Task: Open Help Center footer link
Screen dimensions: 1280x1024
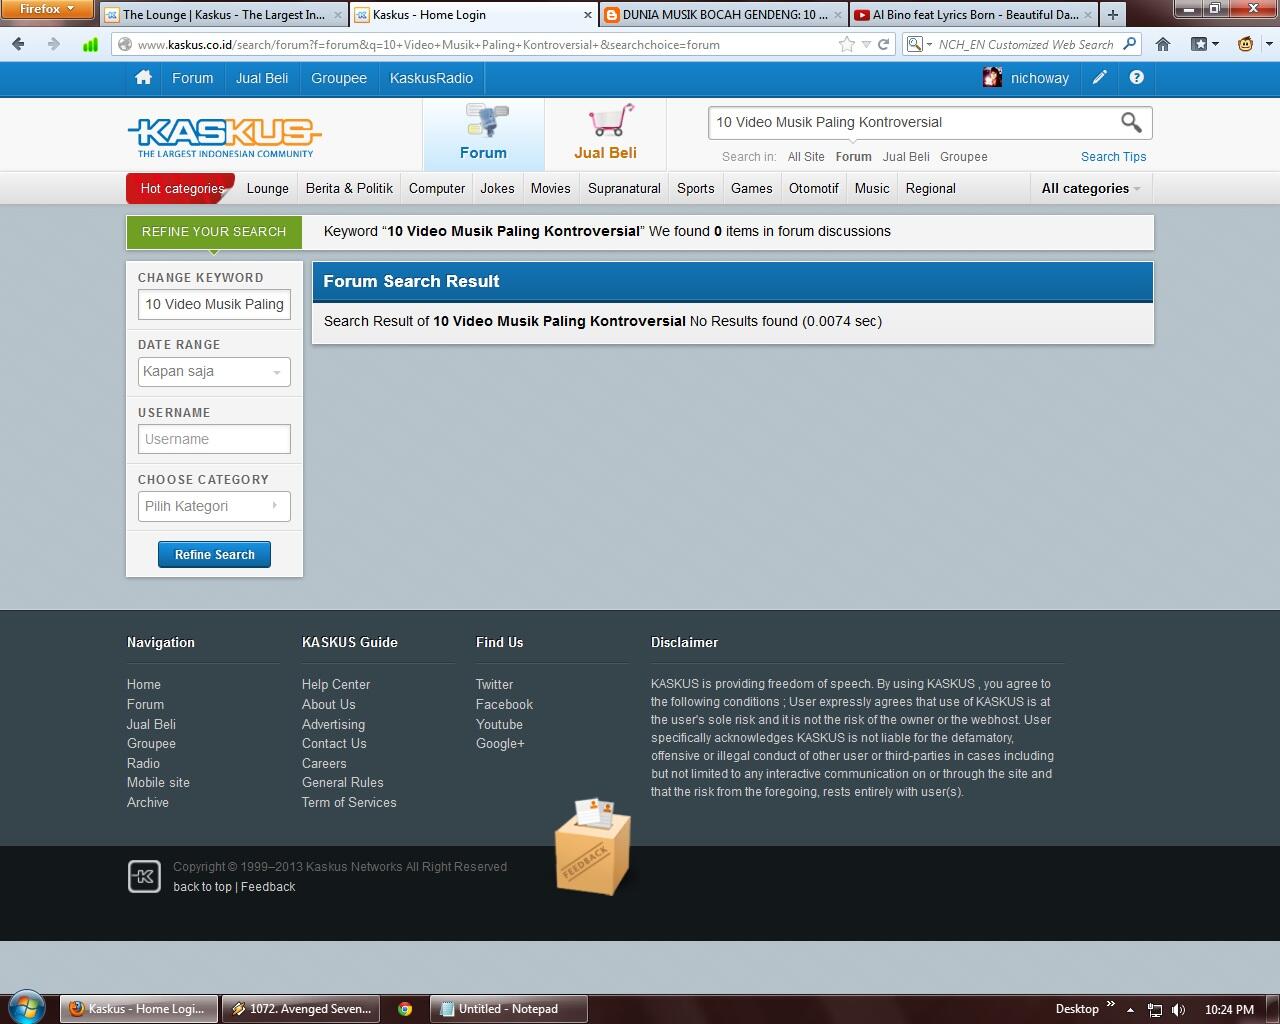Action: click(336, 685)
